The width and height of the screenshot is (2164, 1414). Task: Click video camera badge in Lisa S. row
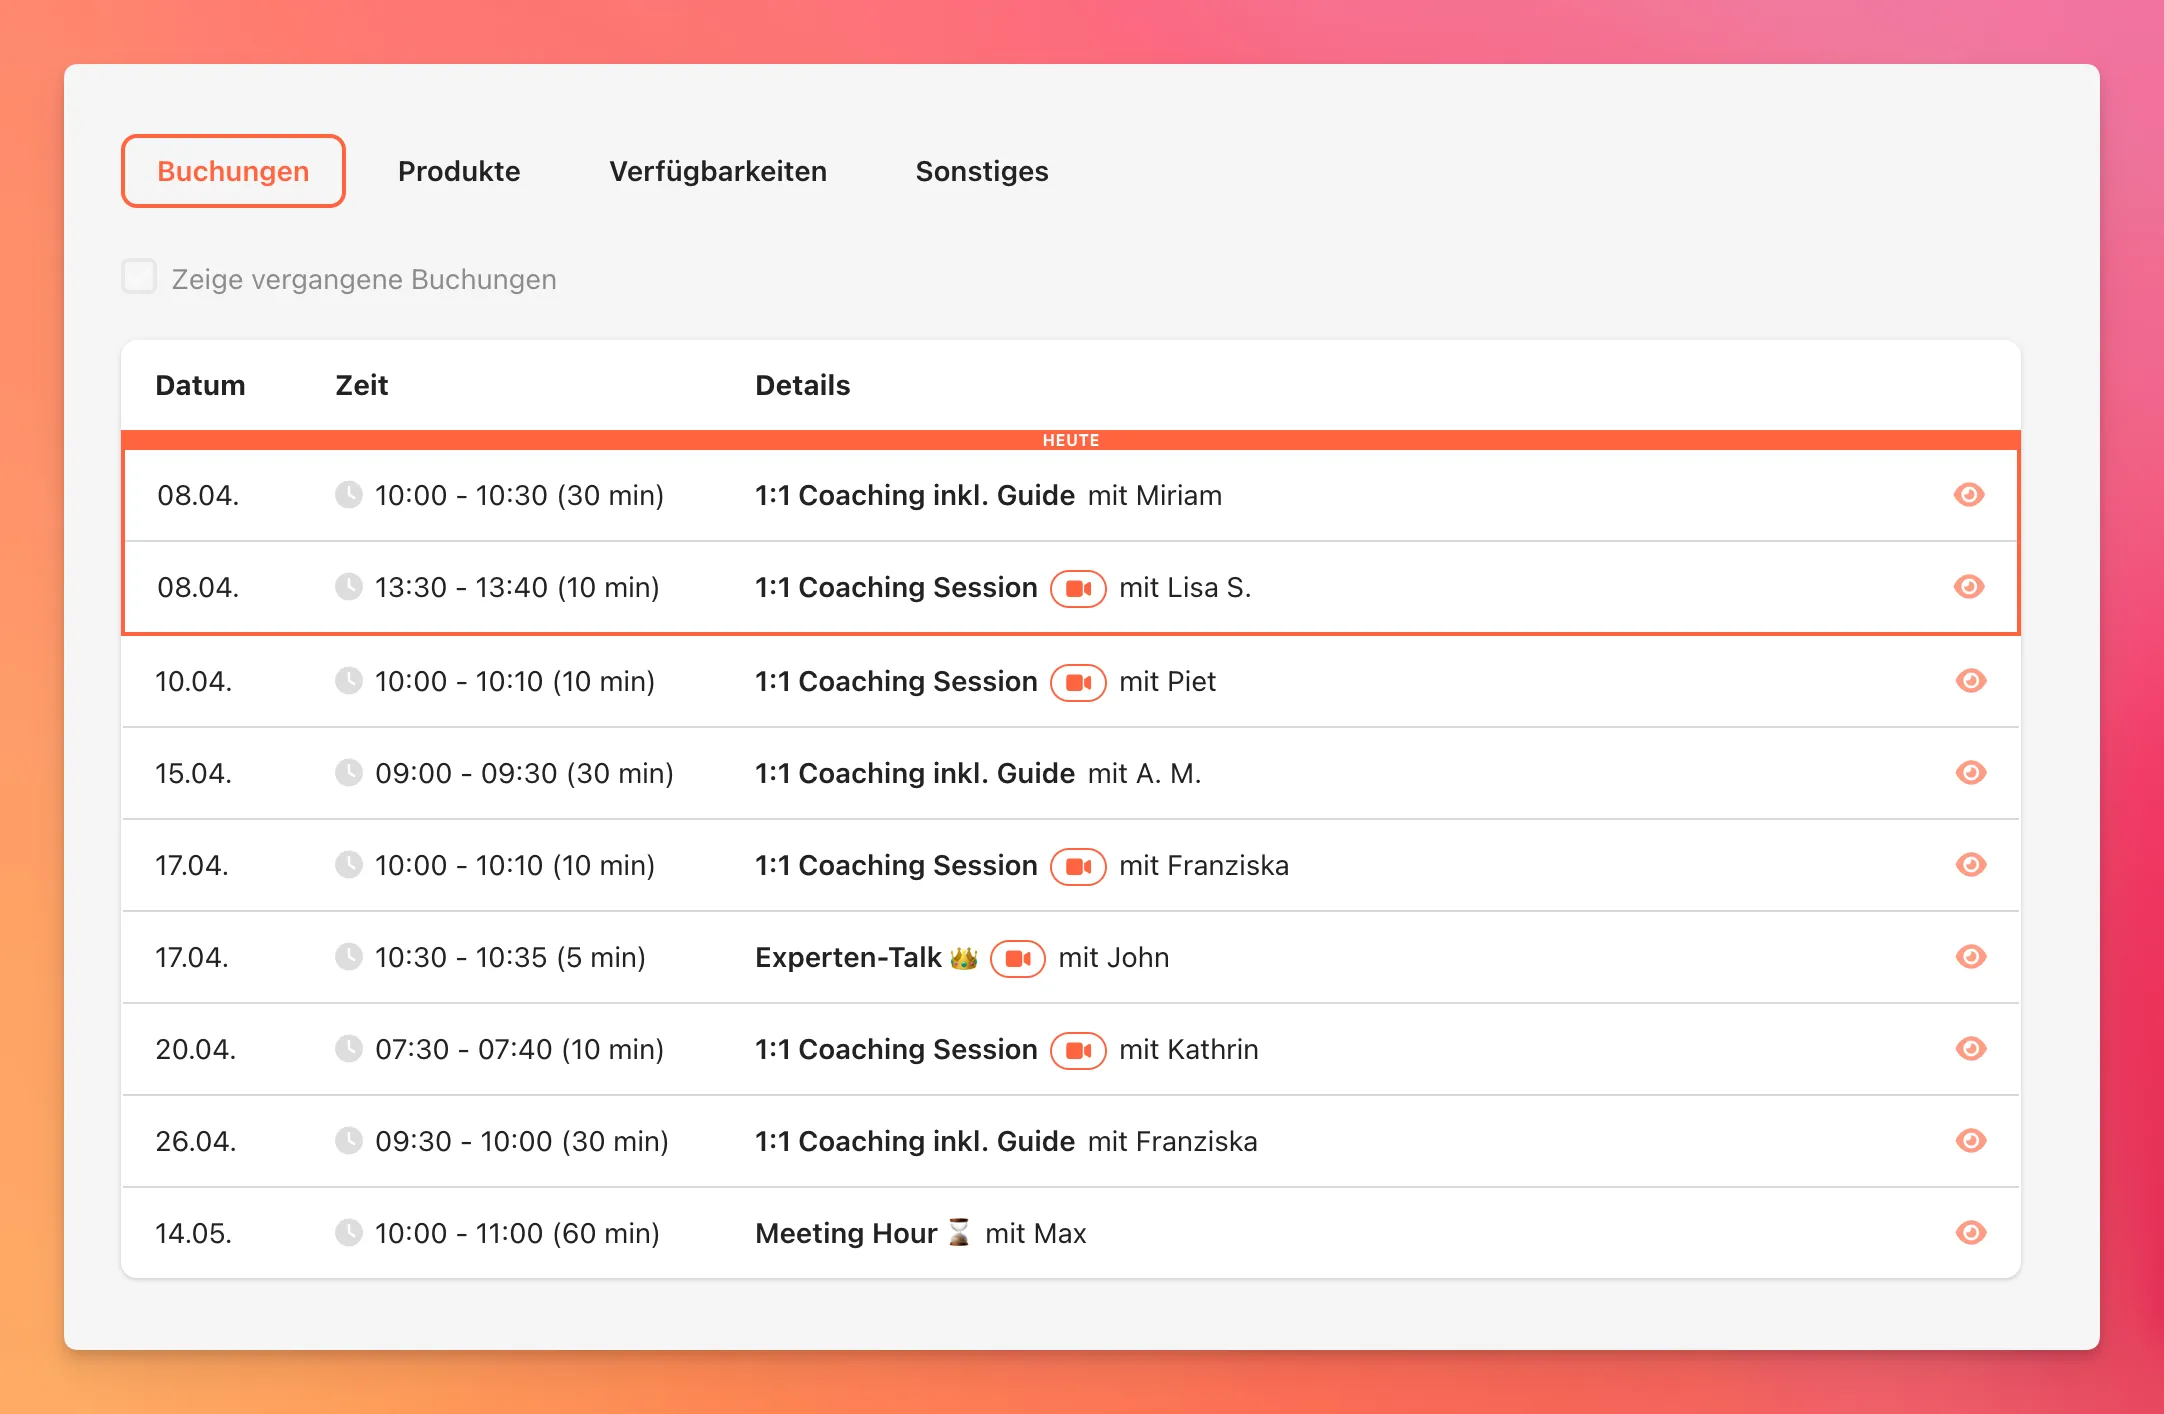(1078, 588)
